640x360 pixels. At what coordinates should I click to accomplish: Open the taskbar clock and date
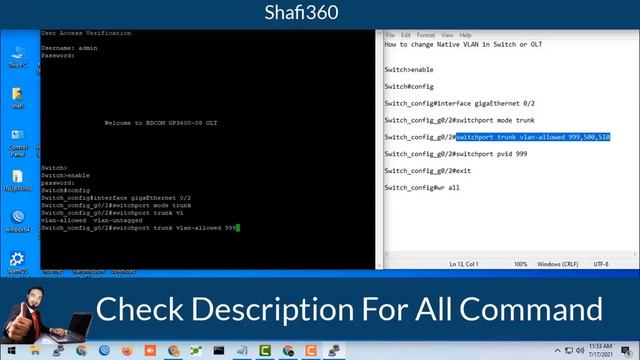coord(600,351)
